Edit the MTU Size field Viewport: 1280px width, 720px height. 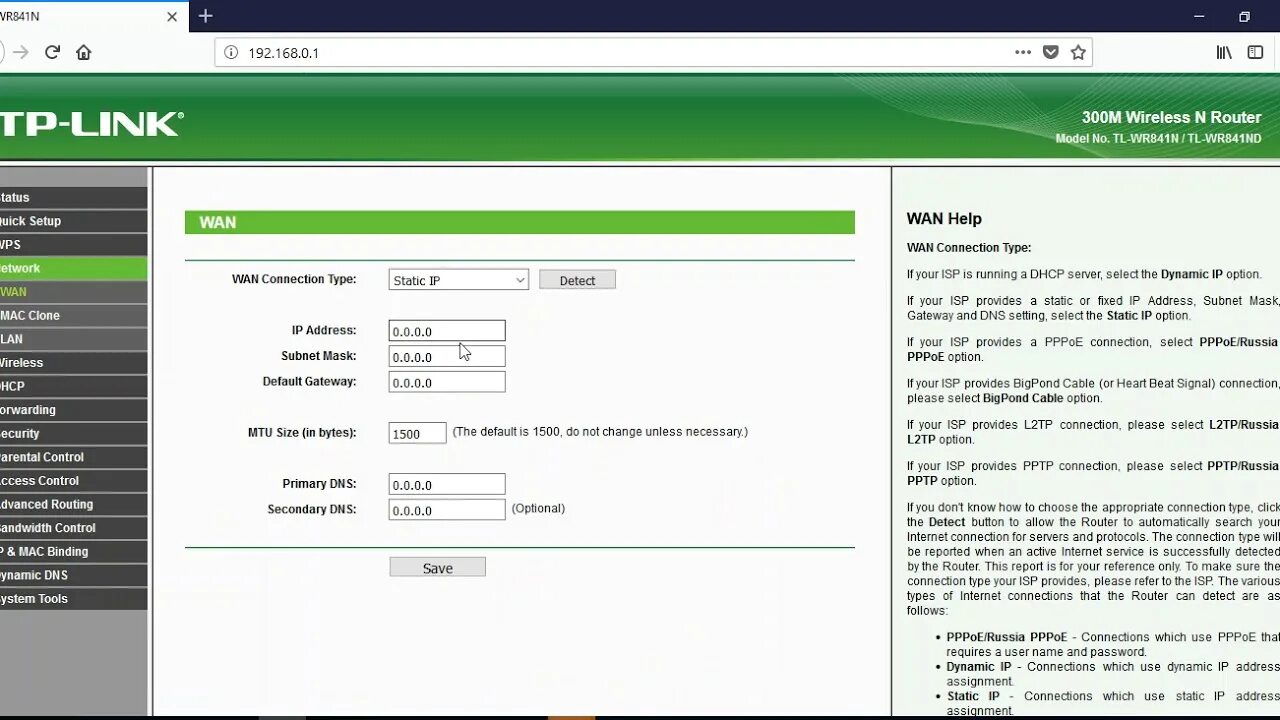417,433
